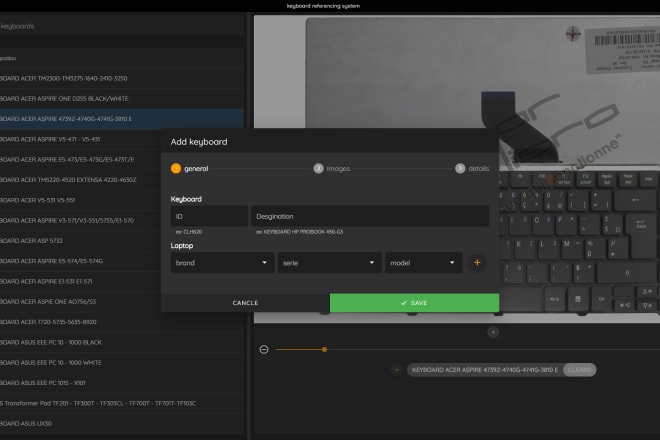This screenshot has height=440, width=660.
Task: Click the green SAVE button
Action: [x=414, y=303]
